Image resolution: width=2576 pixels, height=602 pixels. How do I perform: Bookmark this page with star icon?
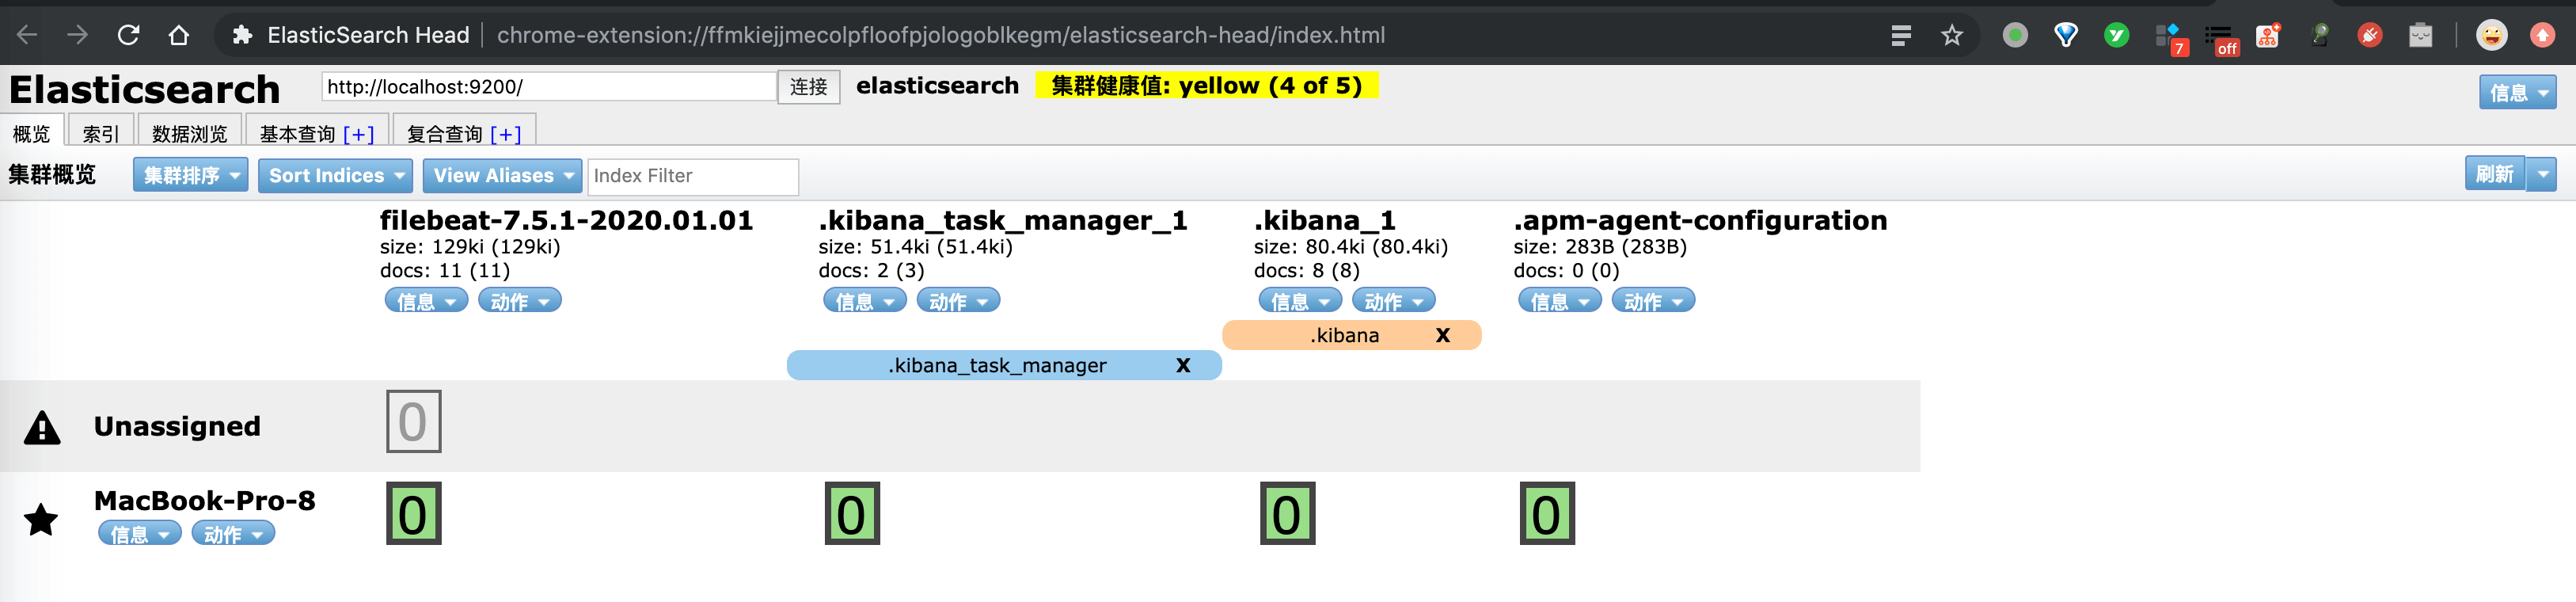coord(1951,36)
